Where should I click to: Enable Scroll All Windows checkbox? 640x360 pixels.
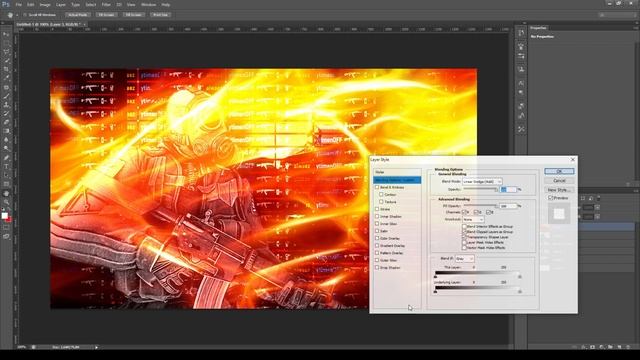point(25,15)
